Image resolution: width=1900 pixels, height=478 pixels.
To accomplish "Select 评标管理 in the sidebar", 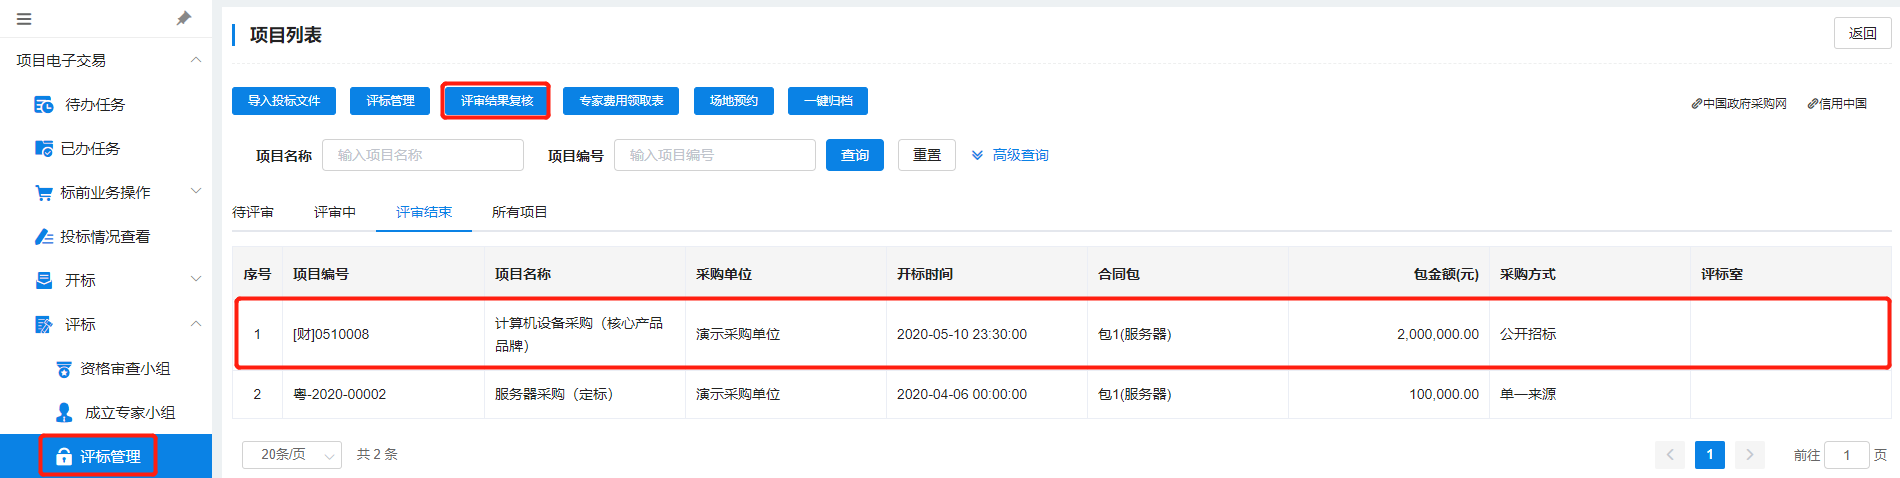I will point(109,457).
